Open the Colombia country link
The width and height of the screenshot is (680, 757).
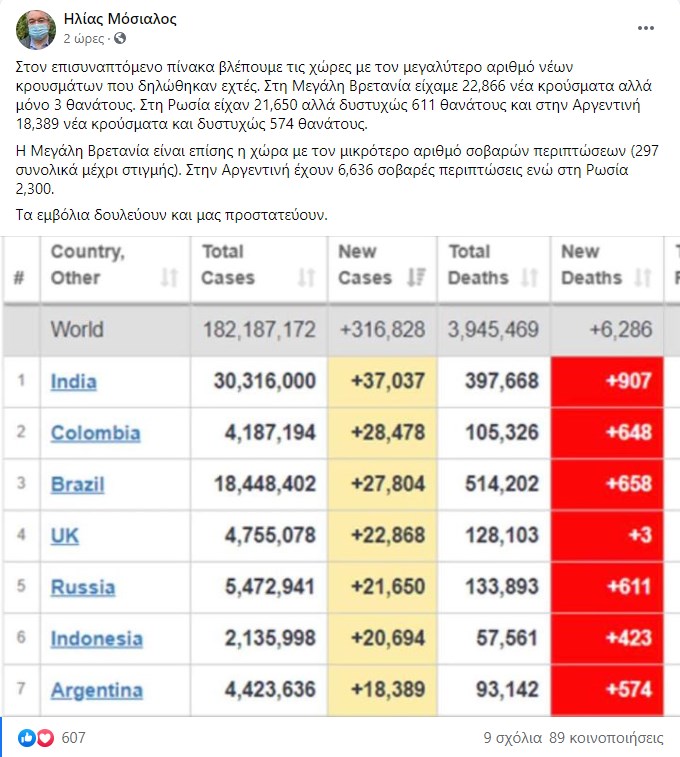point(95,433)
